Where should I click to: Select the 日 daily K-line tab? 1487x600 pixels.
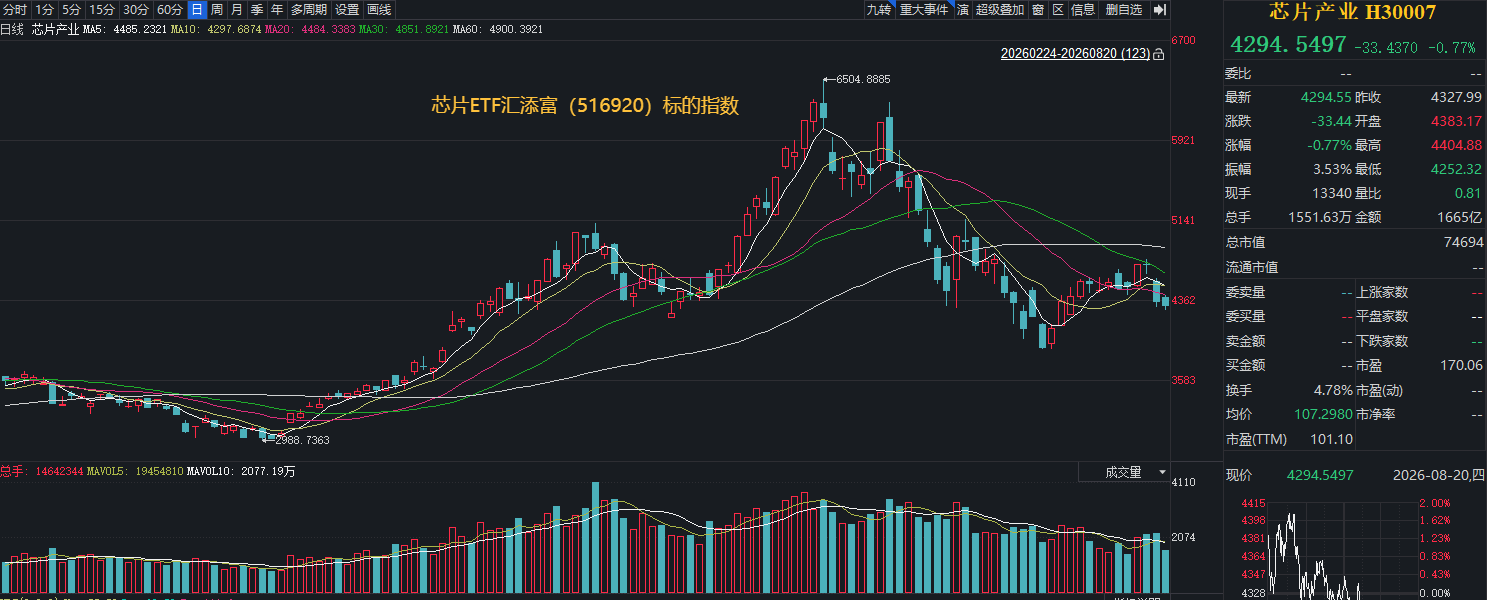tap(196, 9)
